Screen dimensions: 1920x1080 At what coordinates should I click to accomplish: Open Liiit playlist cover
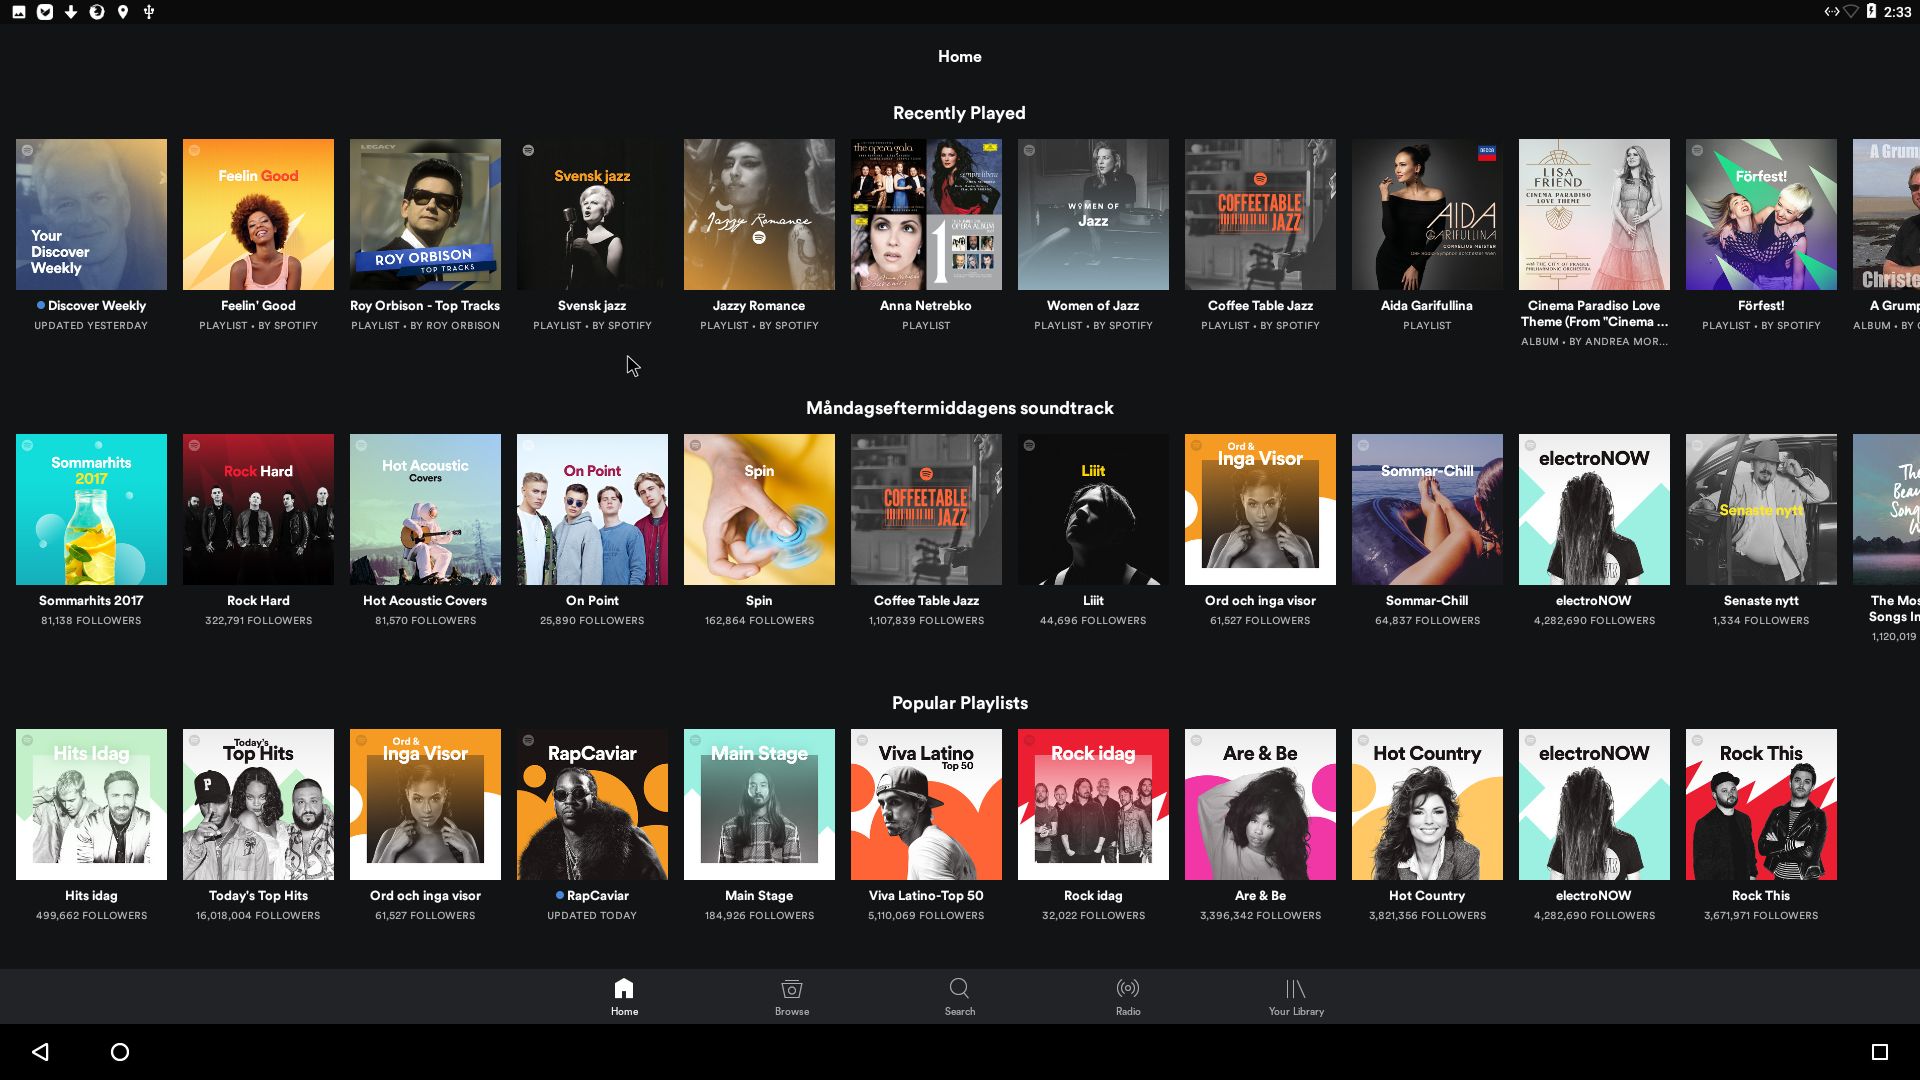[1093, 509]
